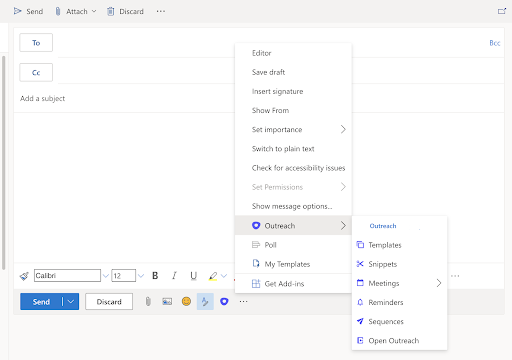Open My Templates add-in
Screen dimensions: 512x360
(293, 264)
